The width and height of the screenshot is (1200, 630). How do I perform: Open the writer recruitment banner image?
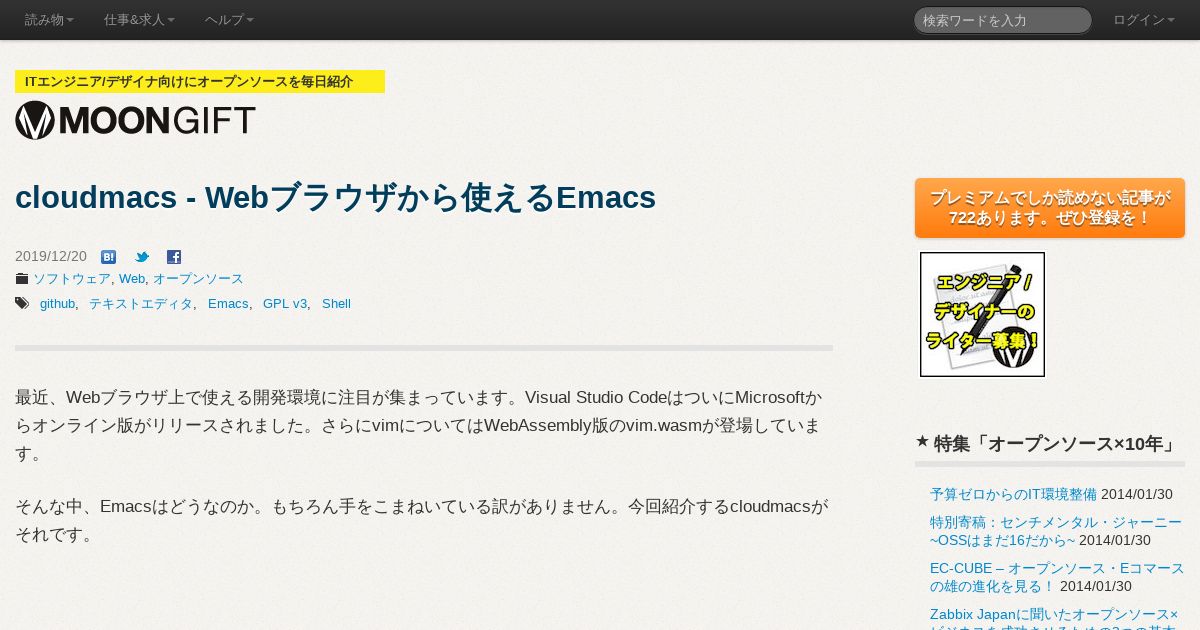click(x=982, y=314)
